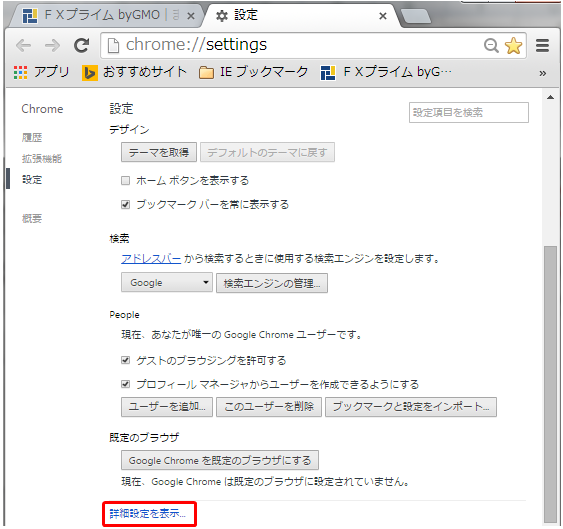
Task: Show hidden bookmarks with the » chevron
Action: (543, 73)
